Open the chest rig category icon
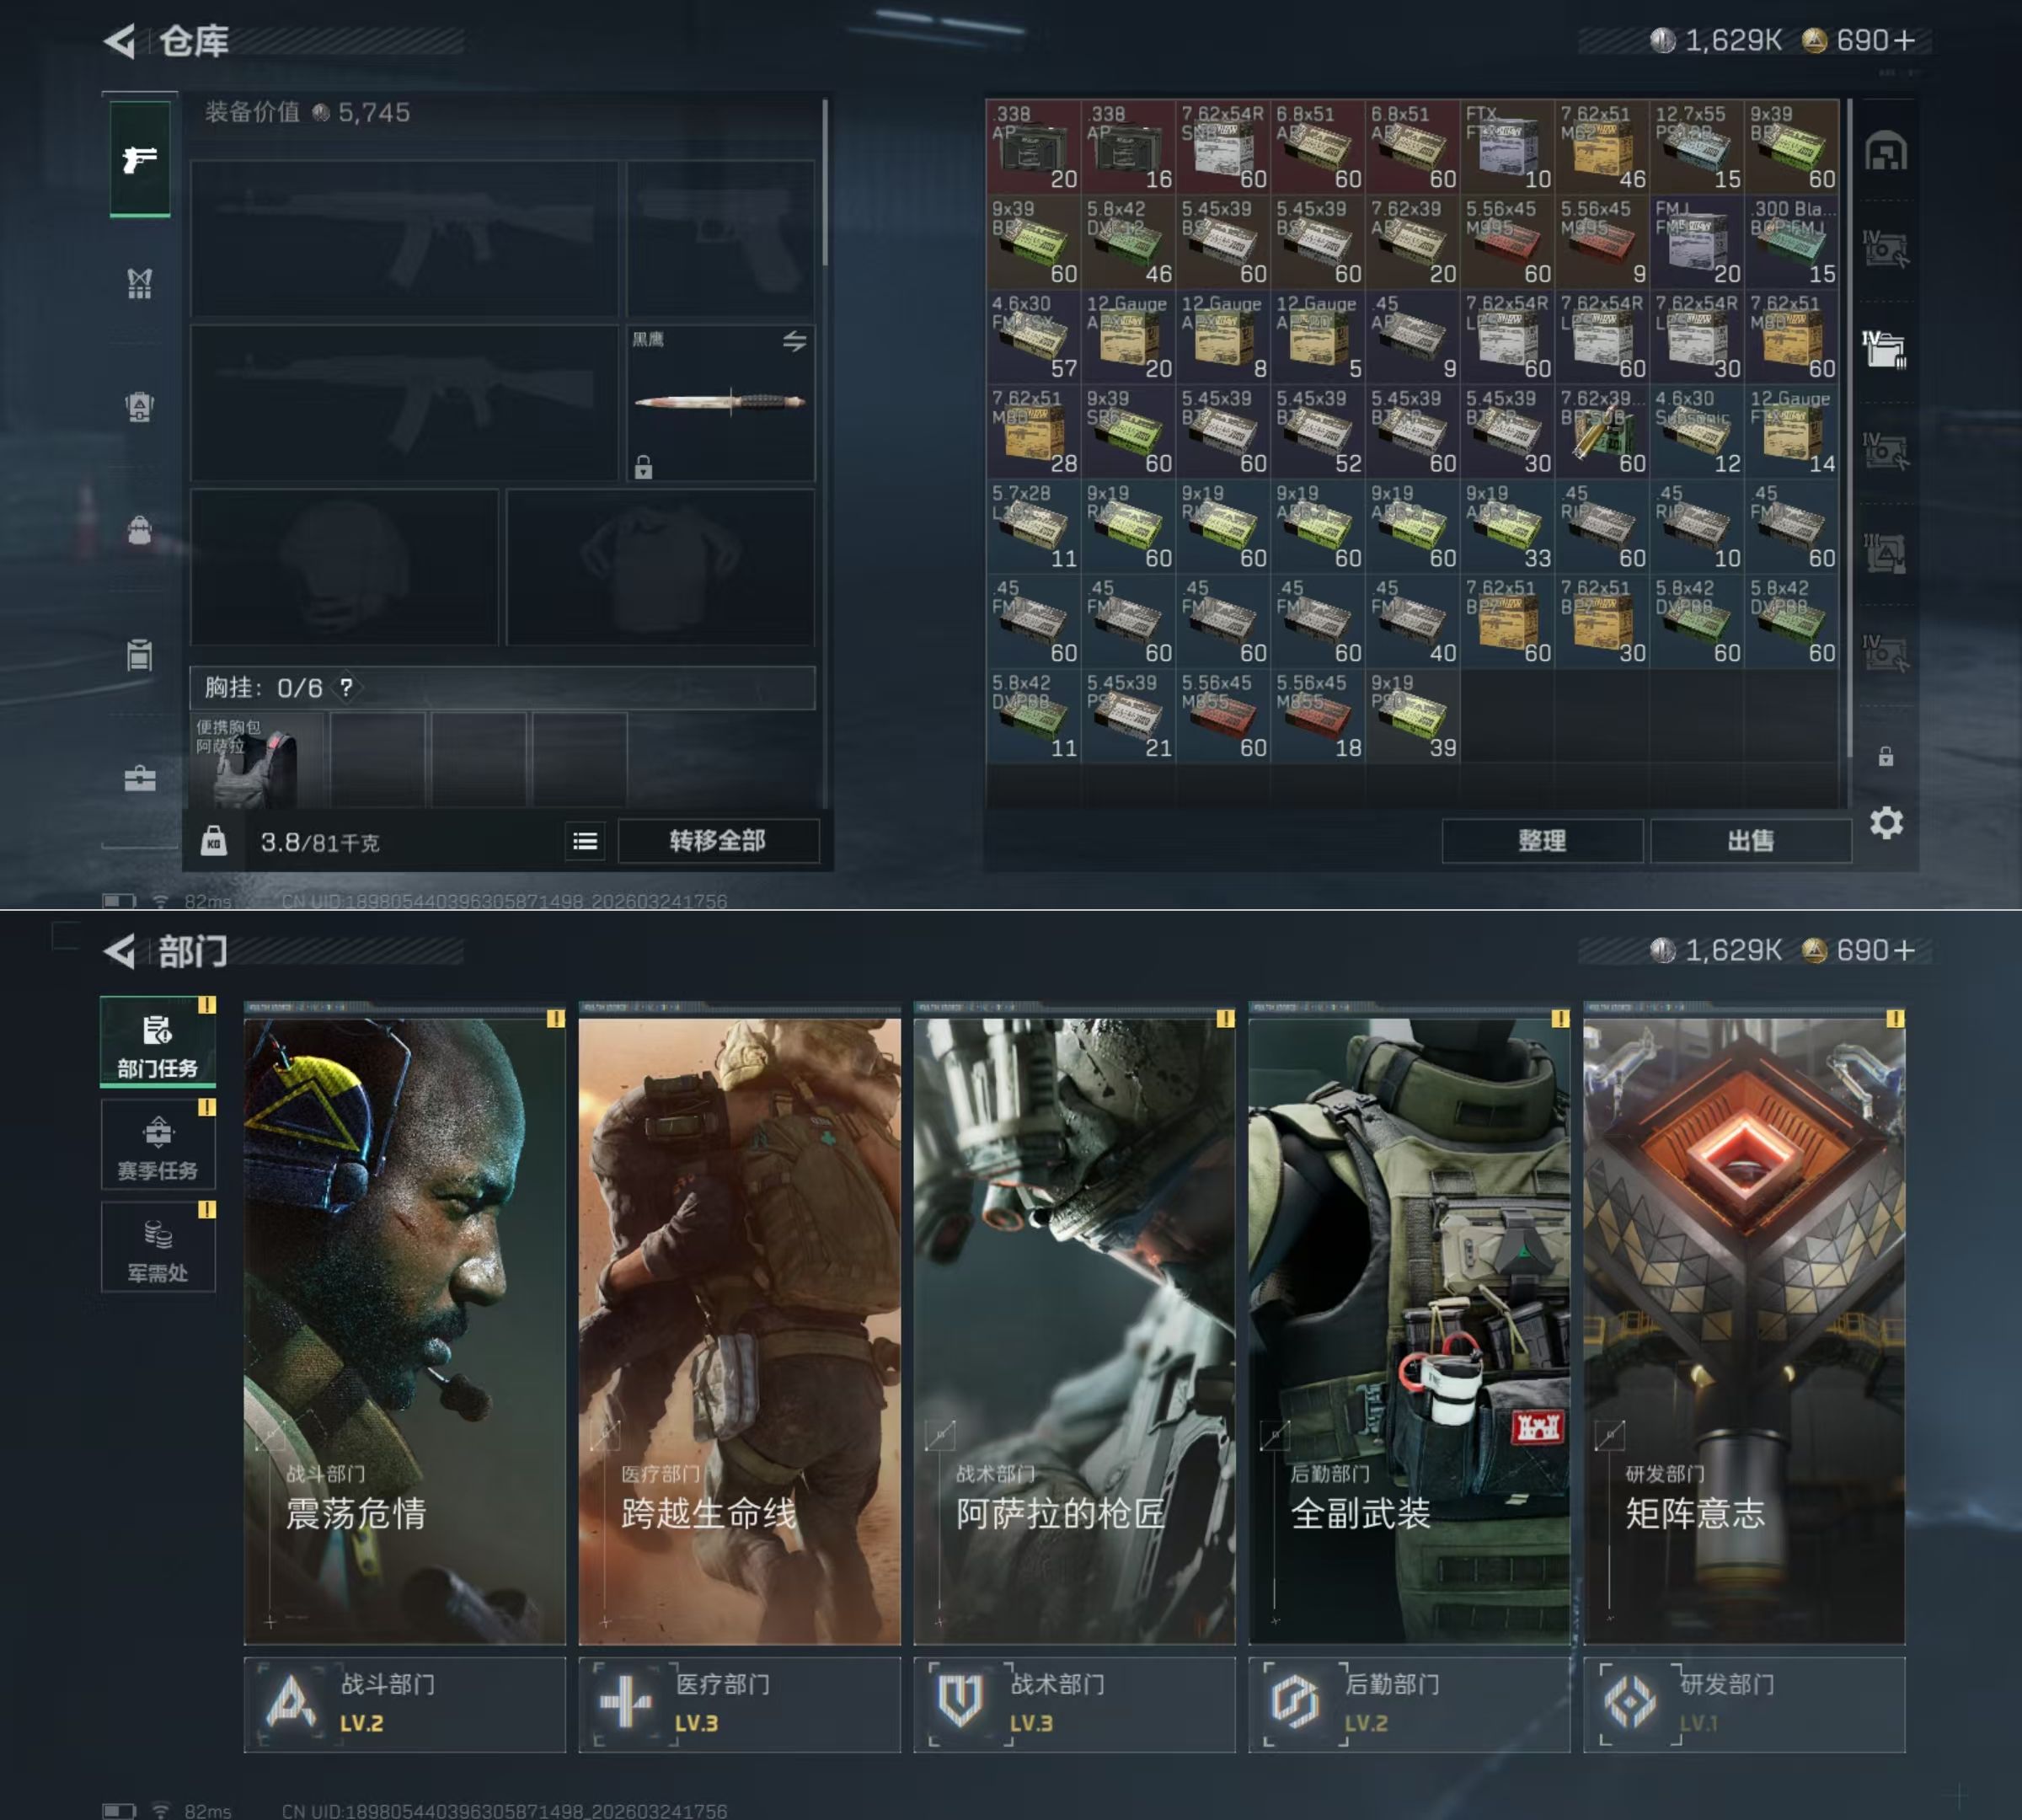Image resolution: width=2022 pixels, height=1820 pixels. point(139,284)
